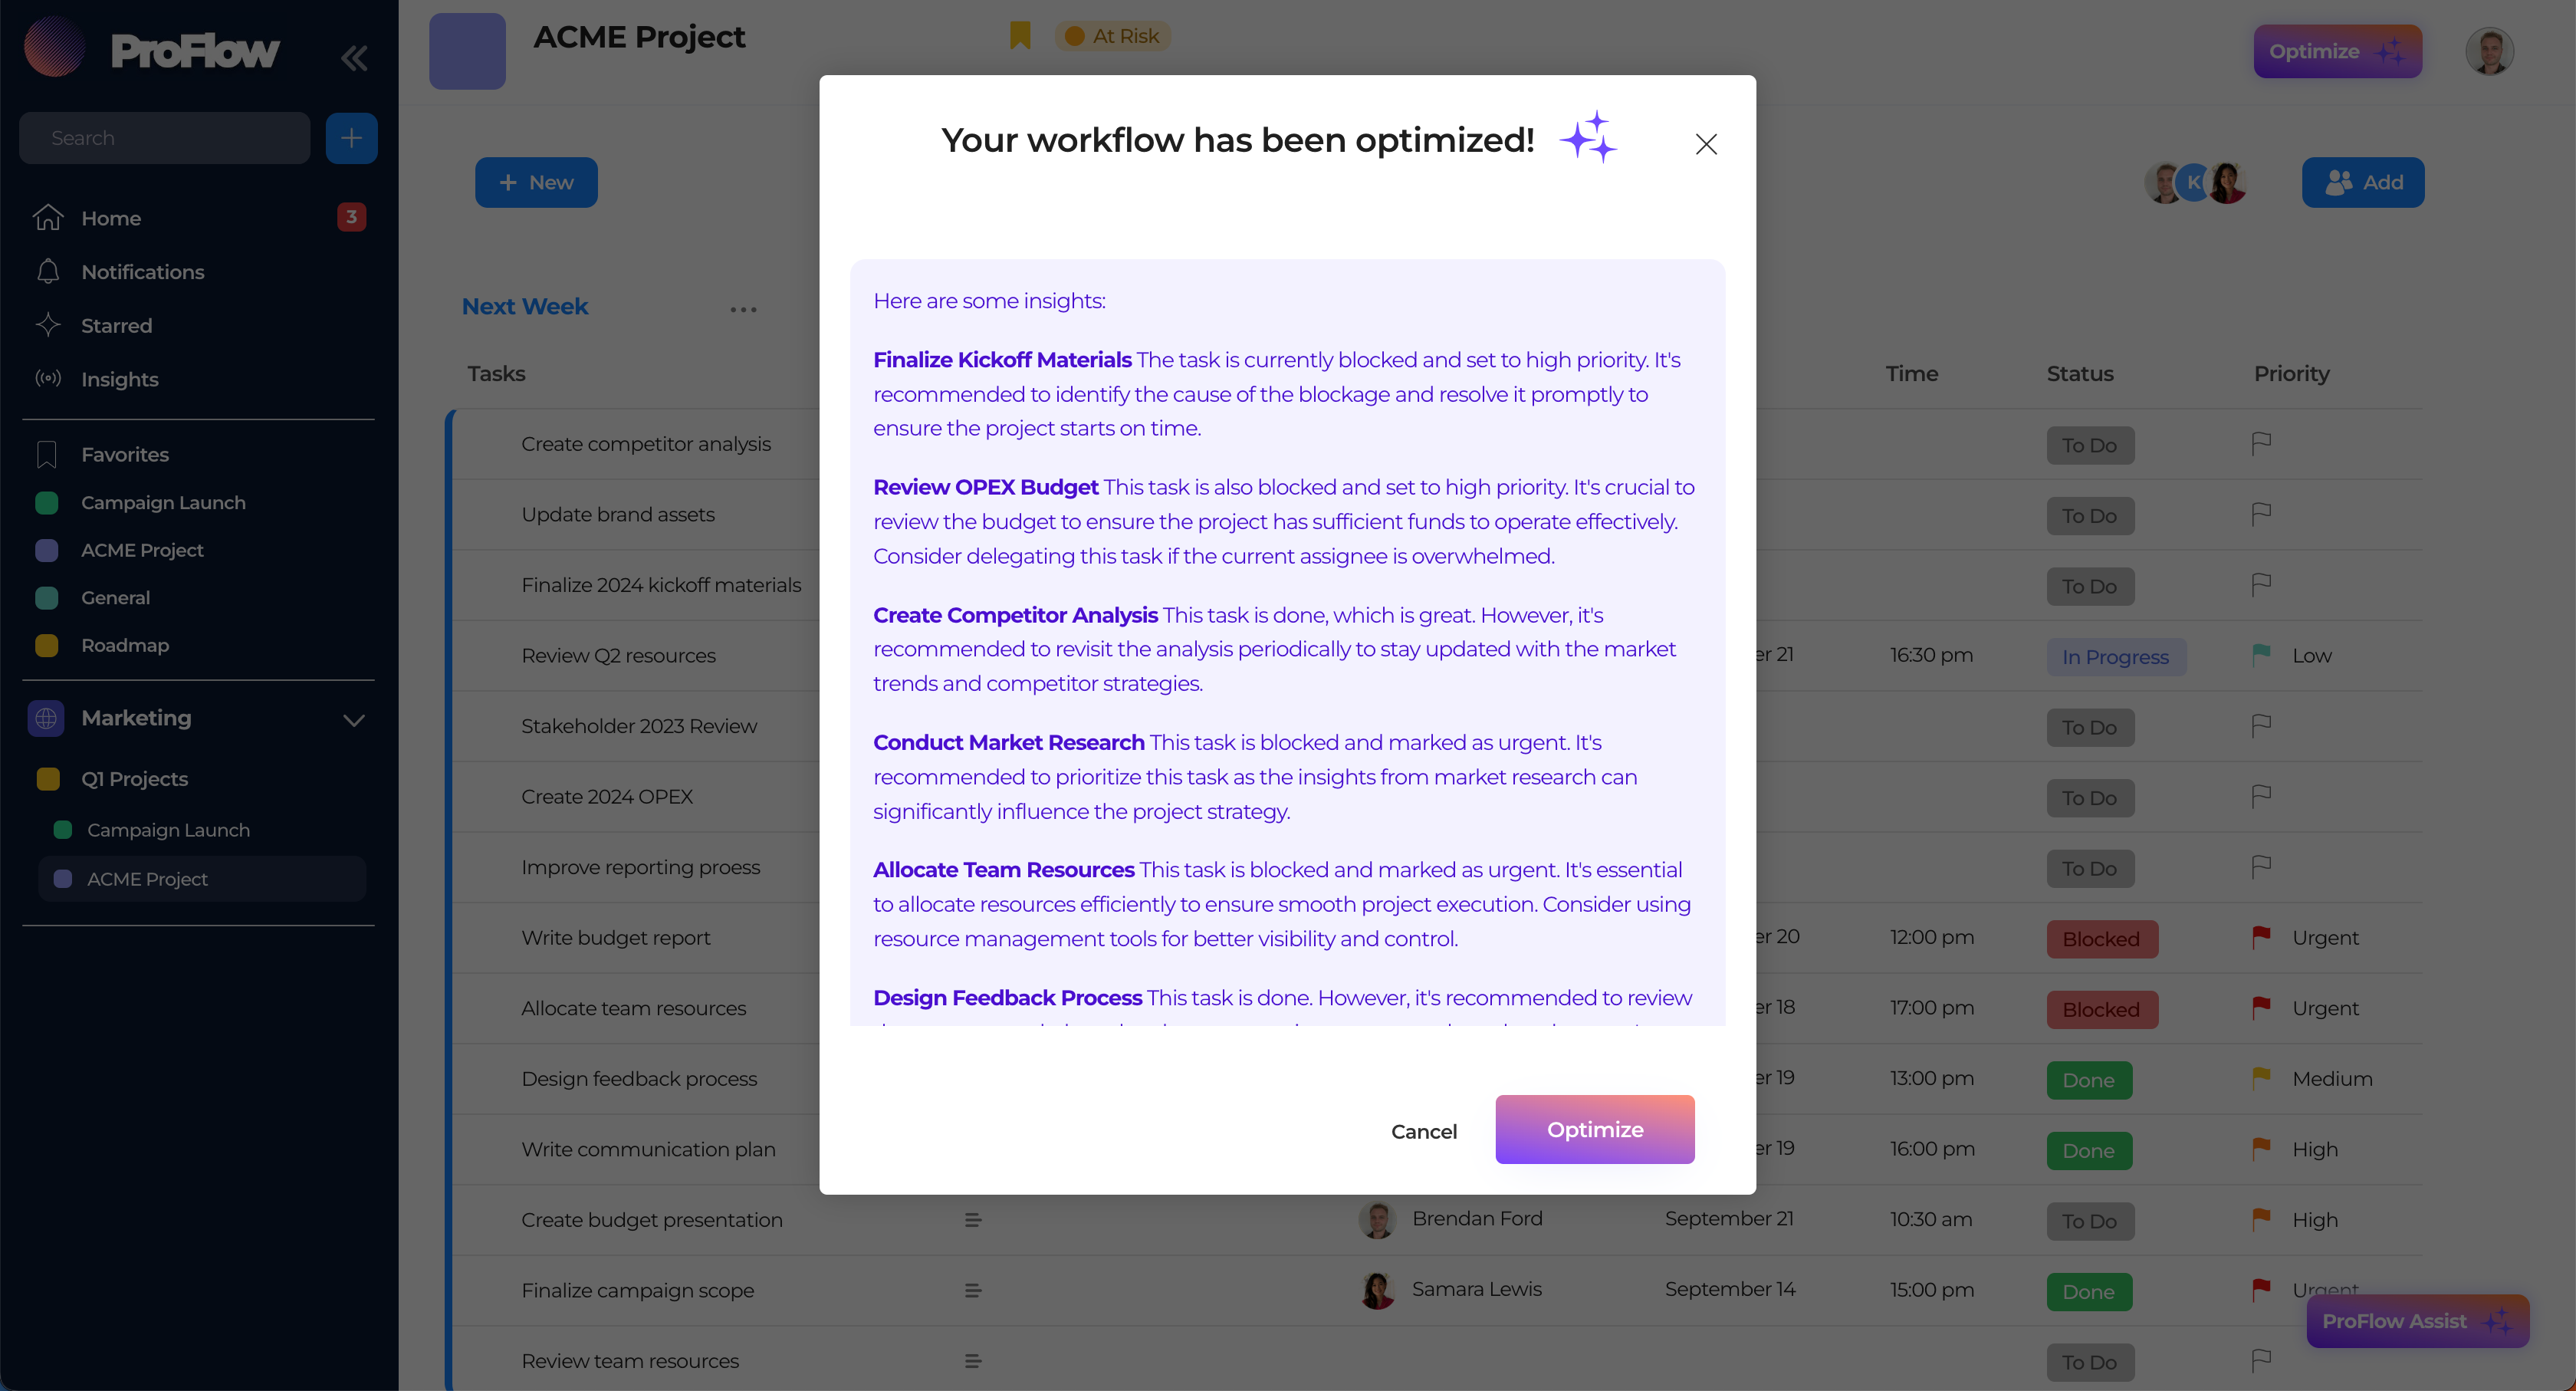Click the plus icon next to search
This screenshot has width=2576, height=1391.
(351, 138)
